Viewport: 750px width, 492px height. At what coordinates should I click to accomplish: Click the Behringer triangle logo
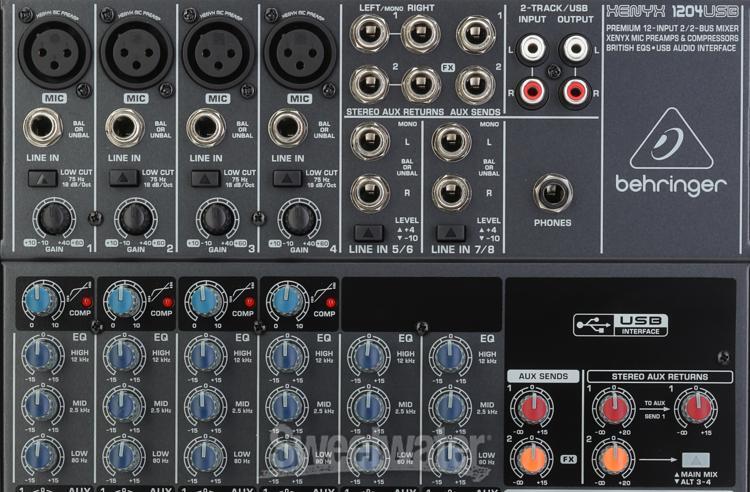(x=671, y=139)
